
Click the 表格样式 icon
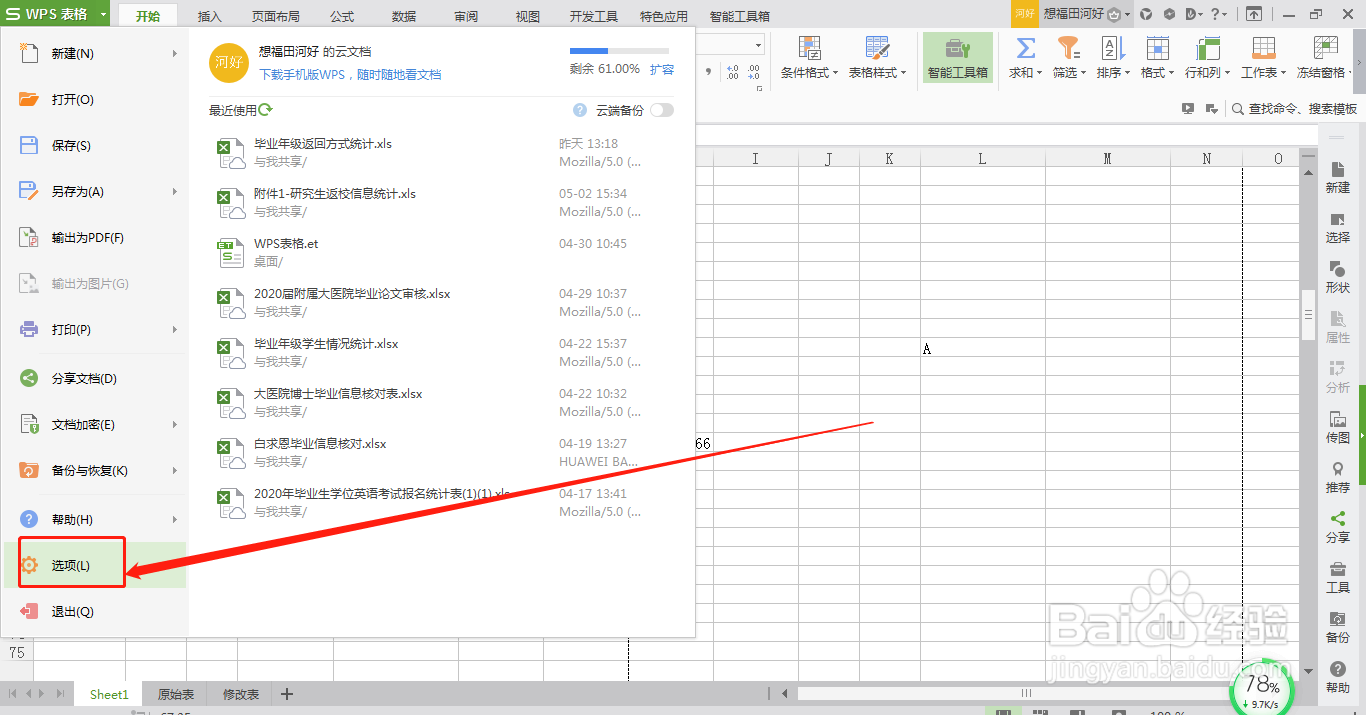point(877,48)
